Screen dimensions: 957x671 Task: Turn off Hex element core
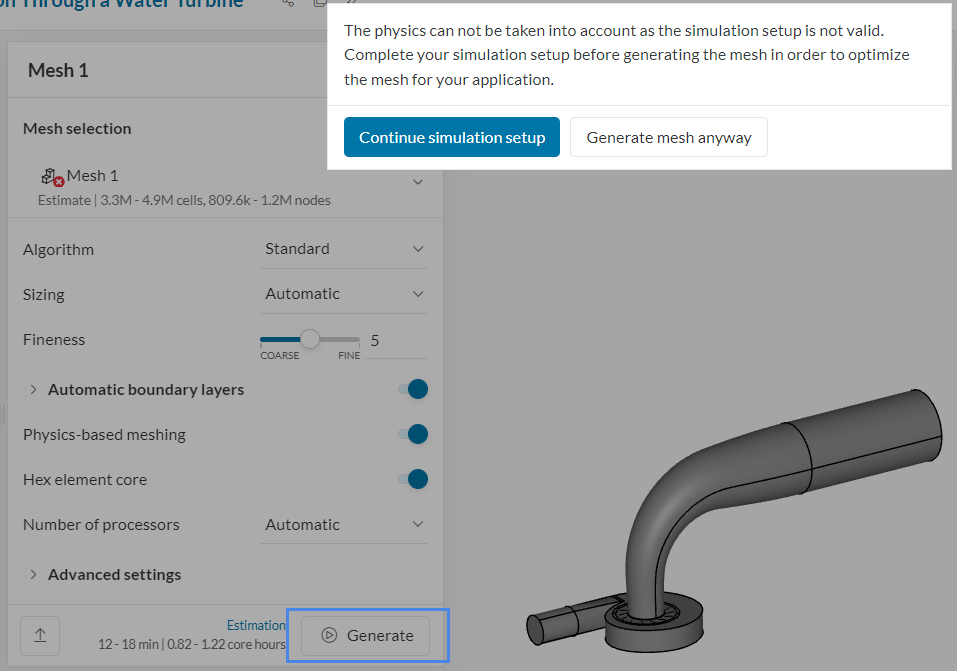pos(413,479)
